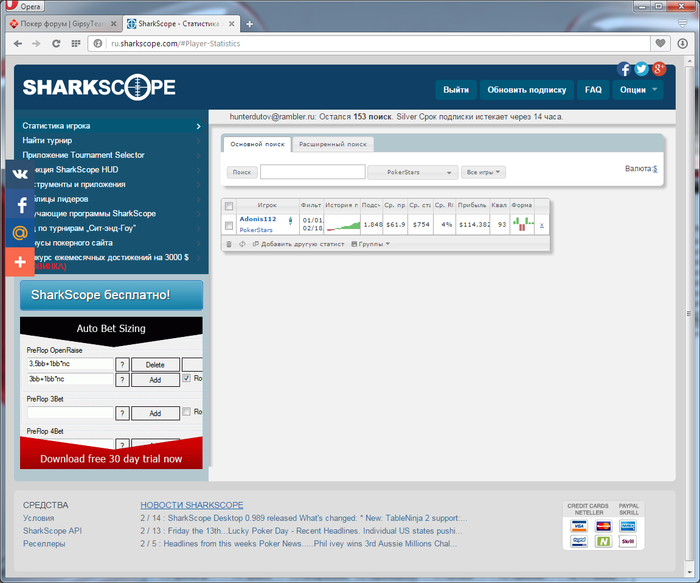Image resolution: width=700 pixels, height=583 pixels.
Task: Share via Mail.ru @ sidebar icon
Action: [x=20, y=233]
